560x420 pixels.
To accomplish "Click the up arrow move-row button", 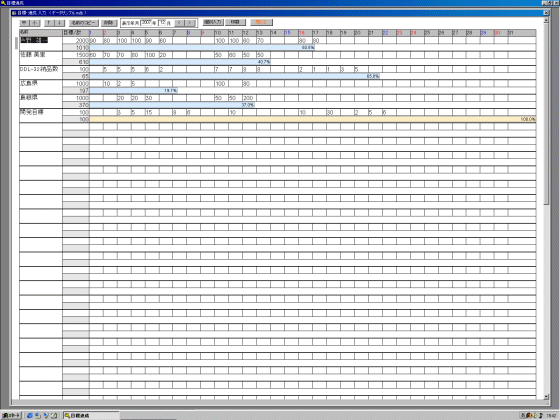I will click(49, 23).
